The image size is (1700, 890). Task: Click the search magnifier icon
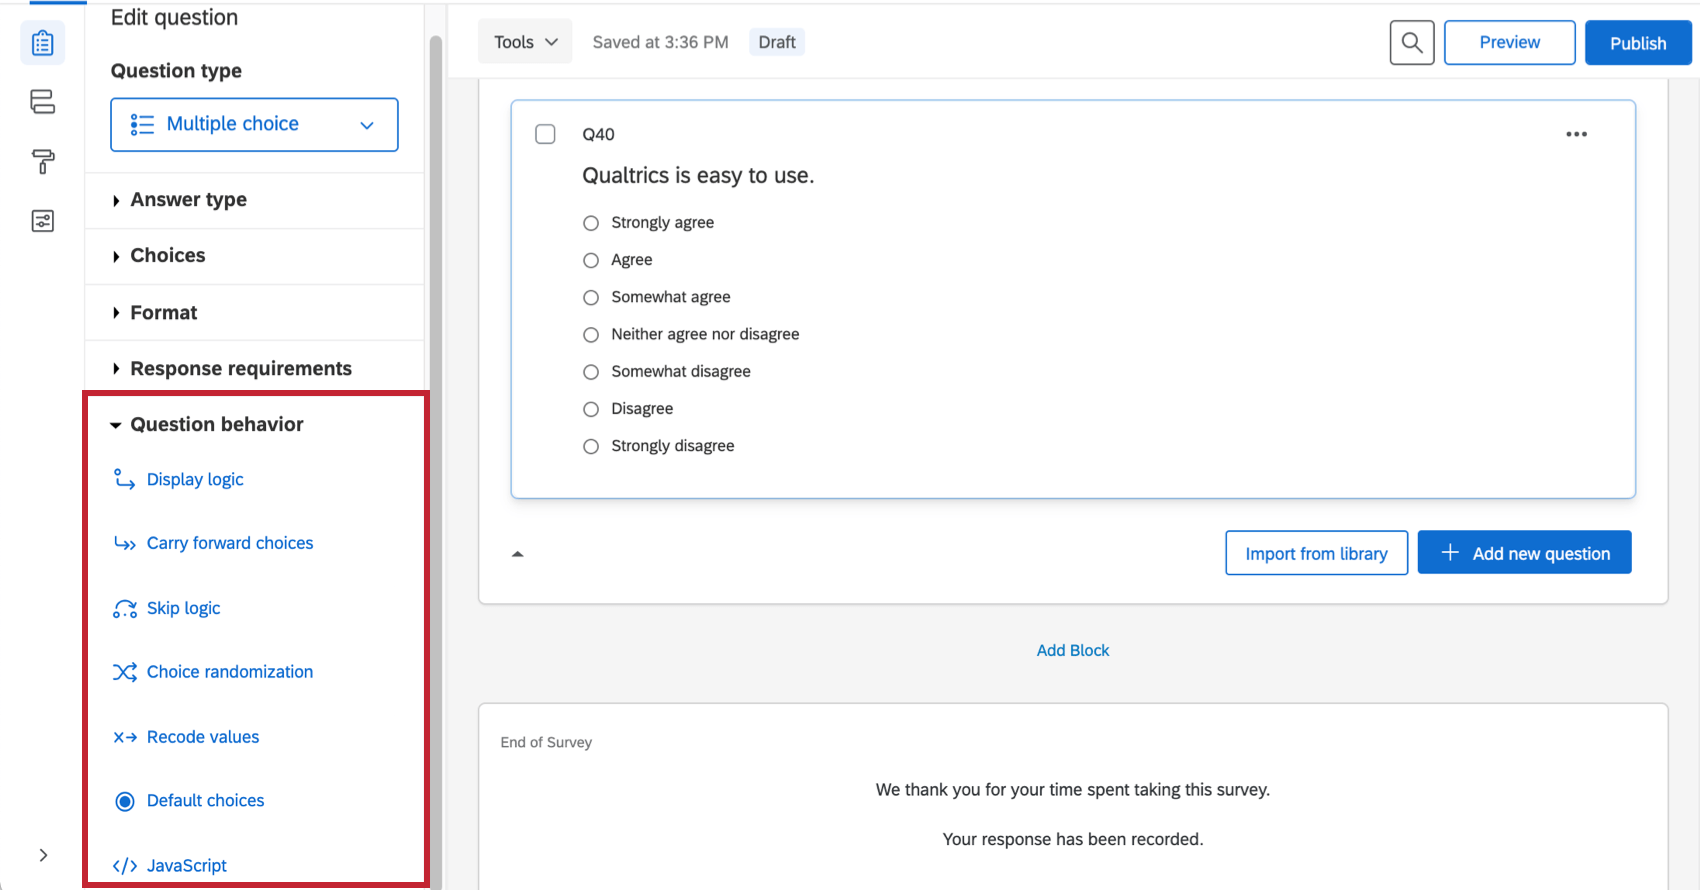tap(1412, 43)
